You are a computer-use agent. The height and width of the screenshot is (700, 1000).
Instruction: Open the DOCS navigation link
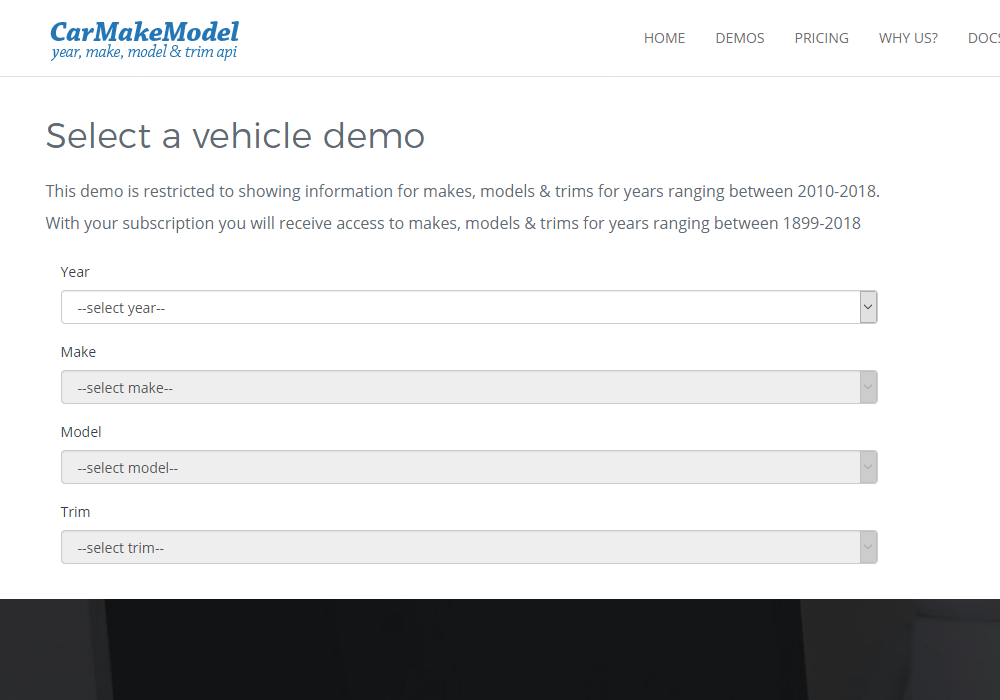tap(983, 38)
